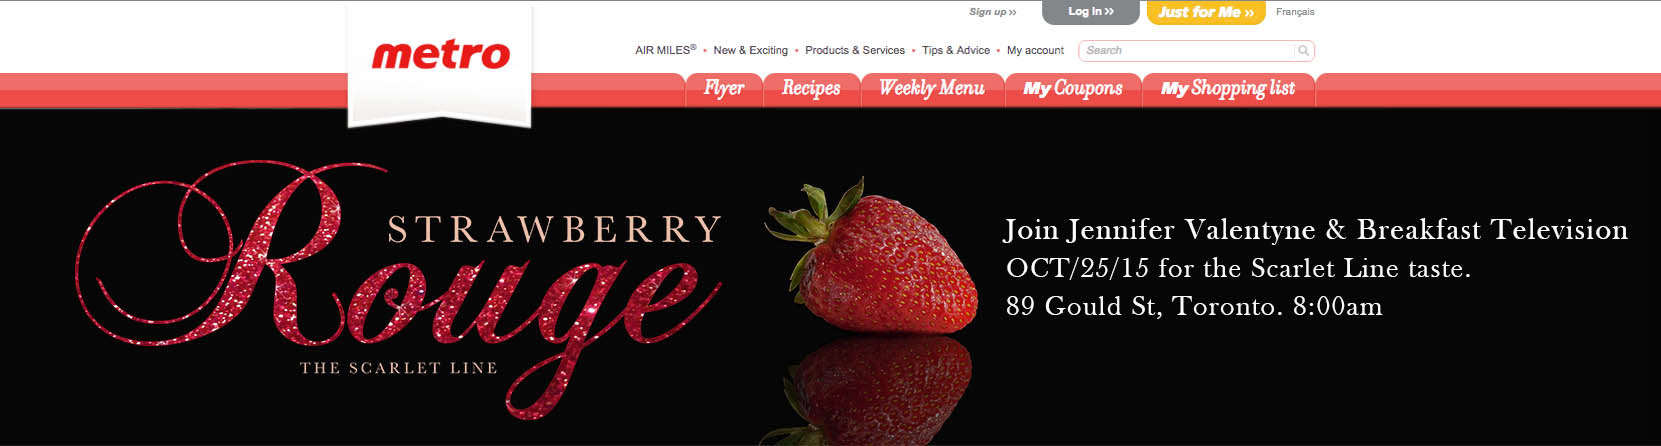Click the Just for Me button
The width and height of the screenshot is (1661, 446).
(1206, 12)
